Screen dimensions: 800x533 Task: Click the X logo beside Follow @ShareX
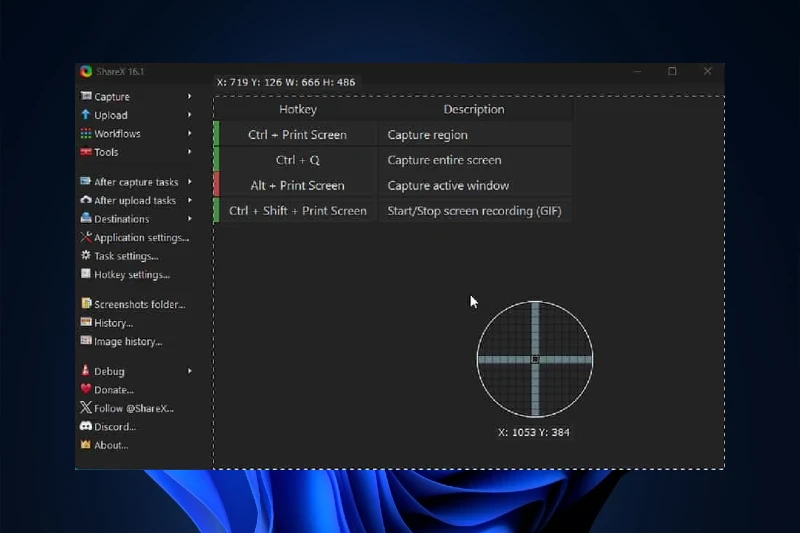click(x=86, y=408)
